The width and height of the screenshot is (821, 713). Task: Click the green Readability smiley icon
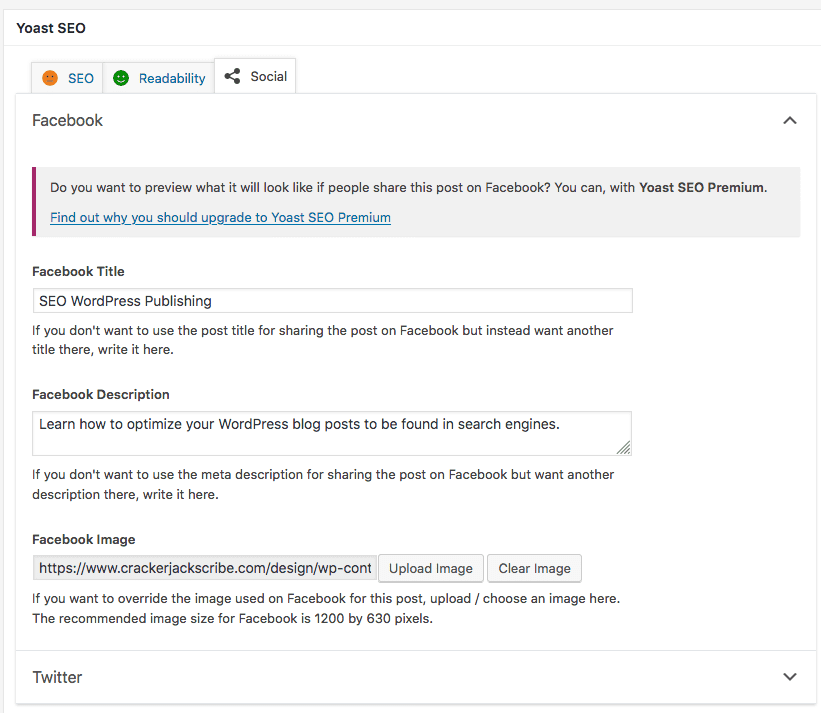121,78
